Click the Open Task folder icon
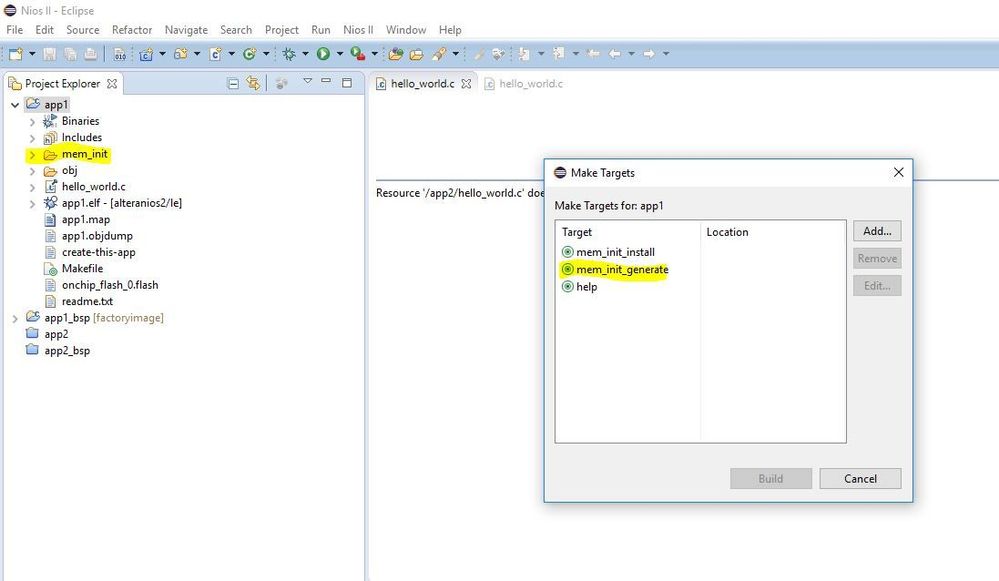 (417, 54)
